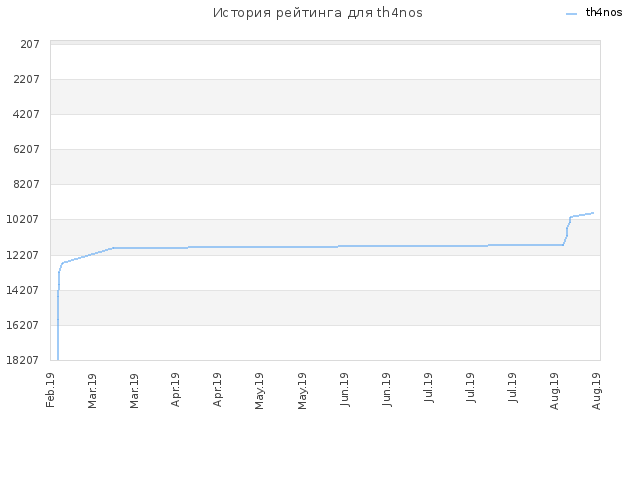
Task: Click the first Apr.19 x-axis label
Action: 176,390
